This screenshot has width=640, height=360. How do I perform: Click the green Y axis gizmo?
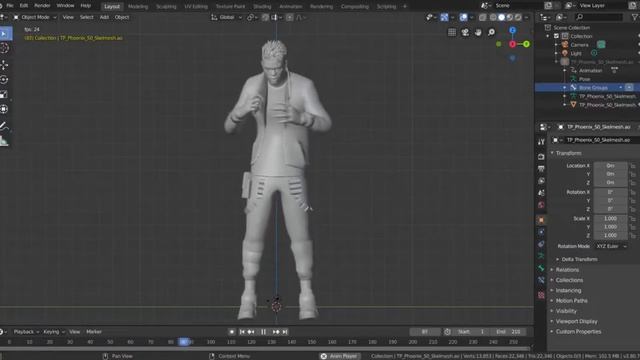point(527,44)
